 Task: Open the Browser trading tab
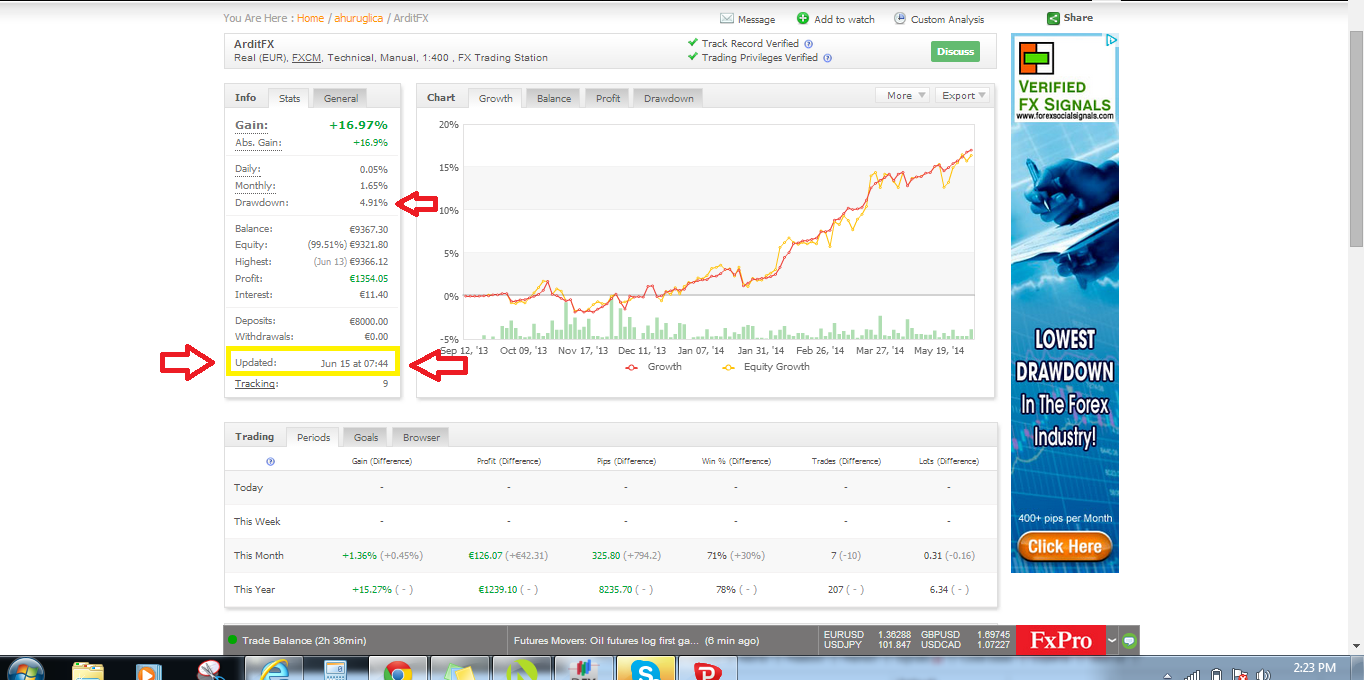coord(421,437)
